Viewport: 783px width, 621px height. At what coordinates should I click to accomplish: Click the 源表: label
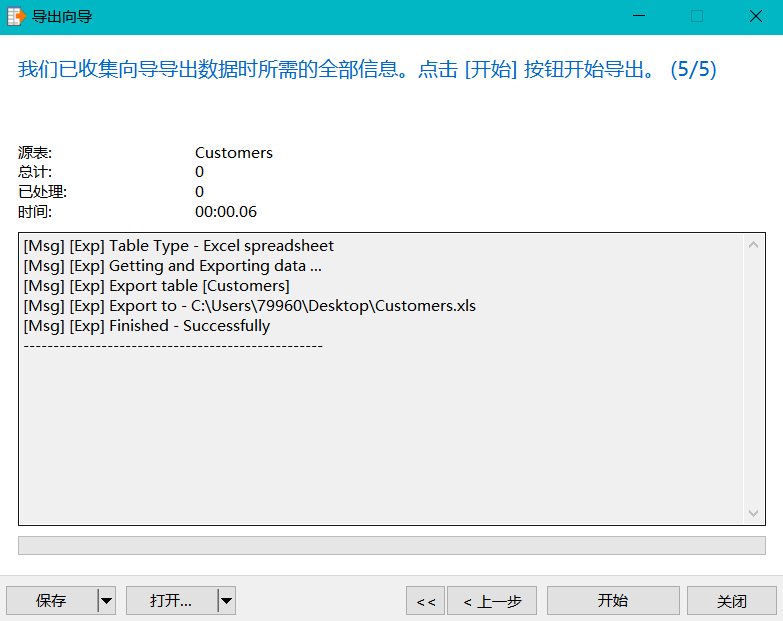point(35,153)
